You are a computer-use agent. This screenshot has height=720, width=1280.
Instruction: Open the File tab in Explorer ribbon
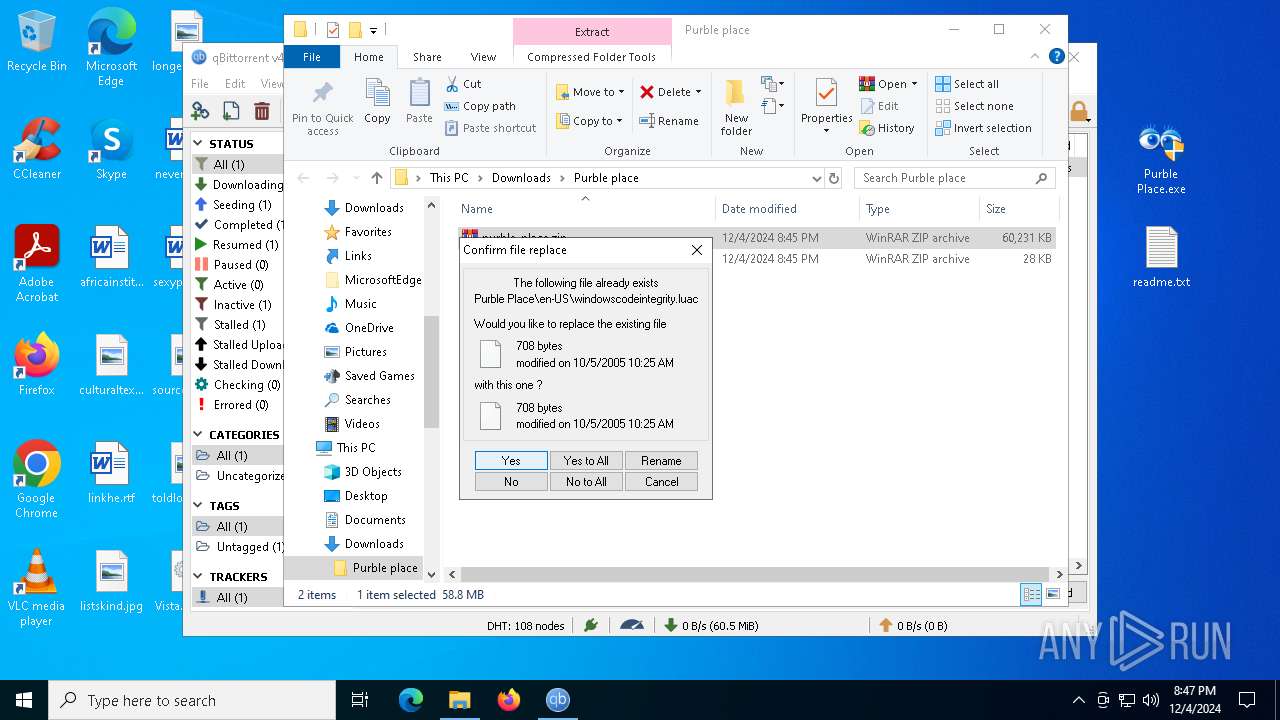312,57
